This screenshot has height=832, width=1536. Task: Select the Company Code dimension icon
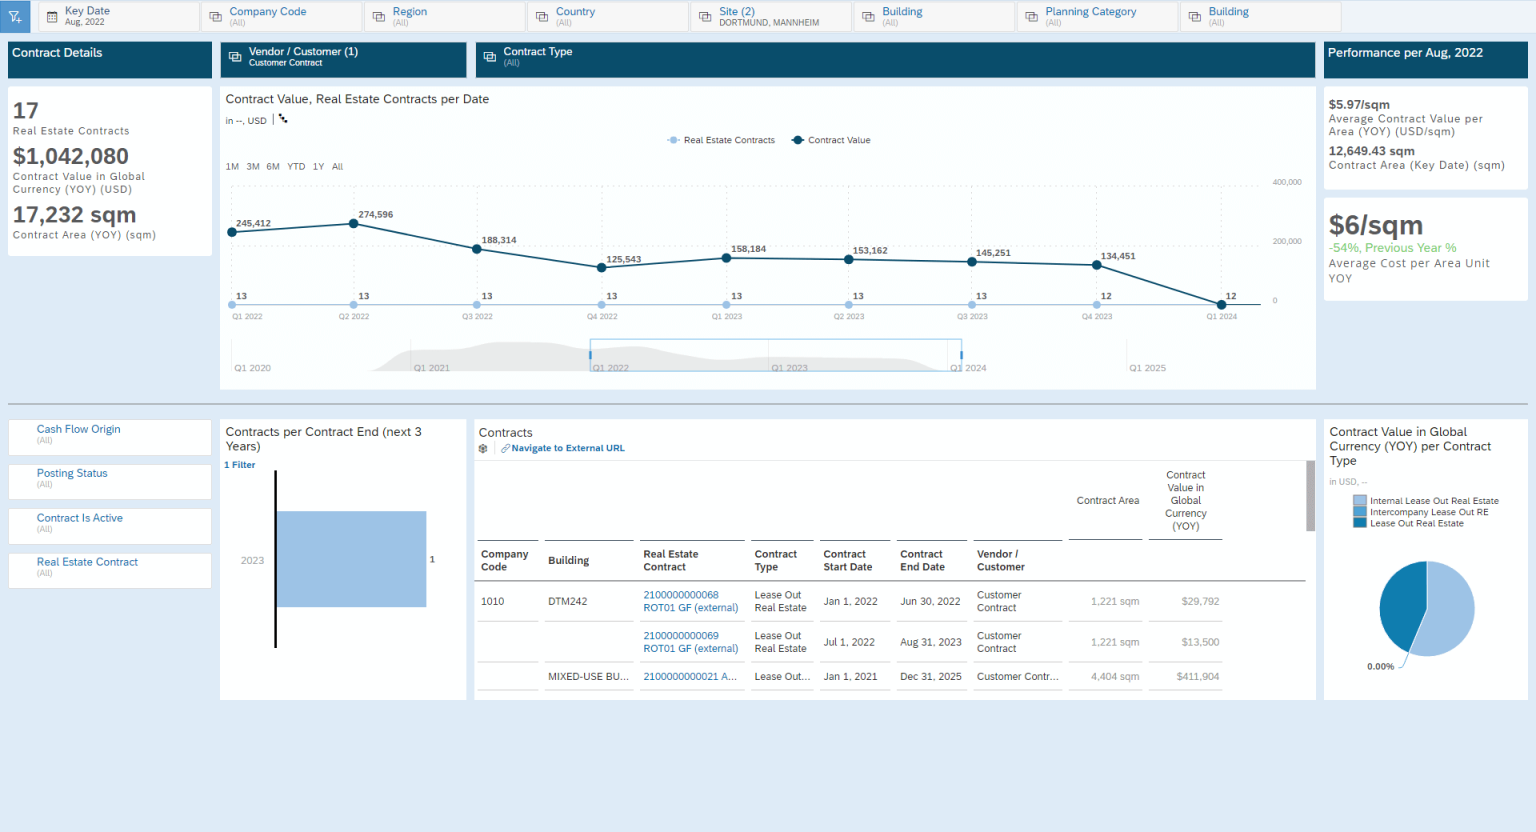coord(214,16)
